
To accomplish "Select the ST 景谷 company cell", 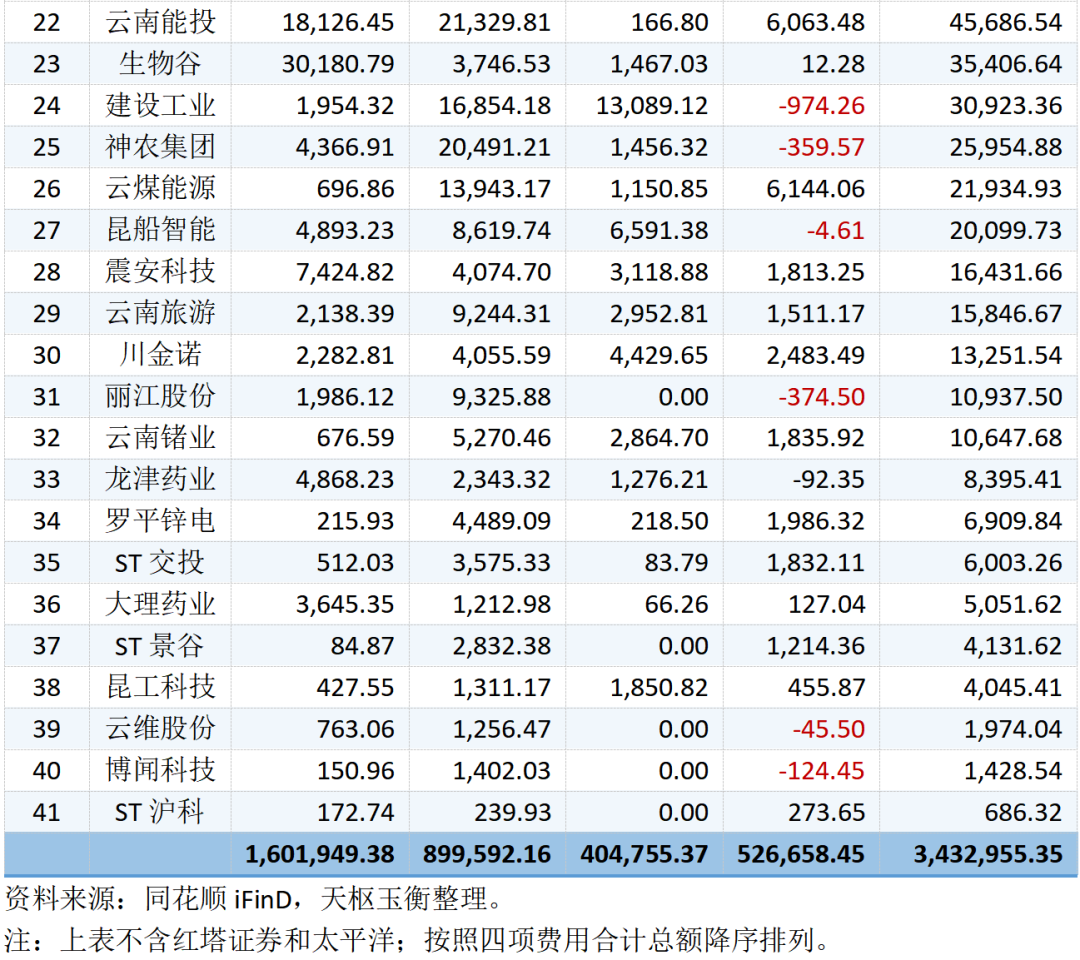I will [x=160, y=646].
